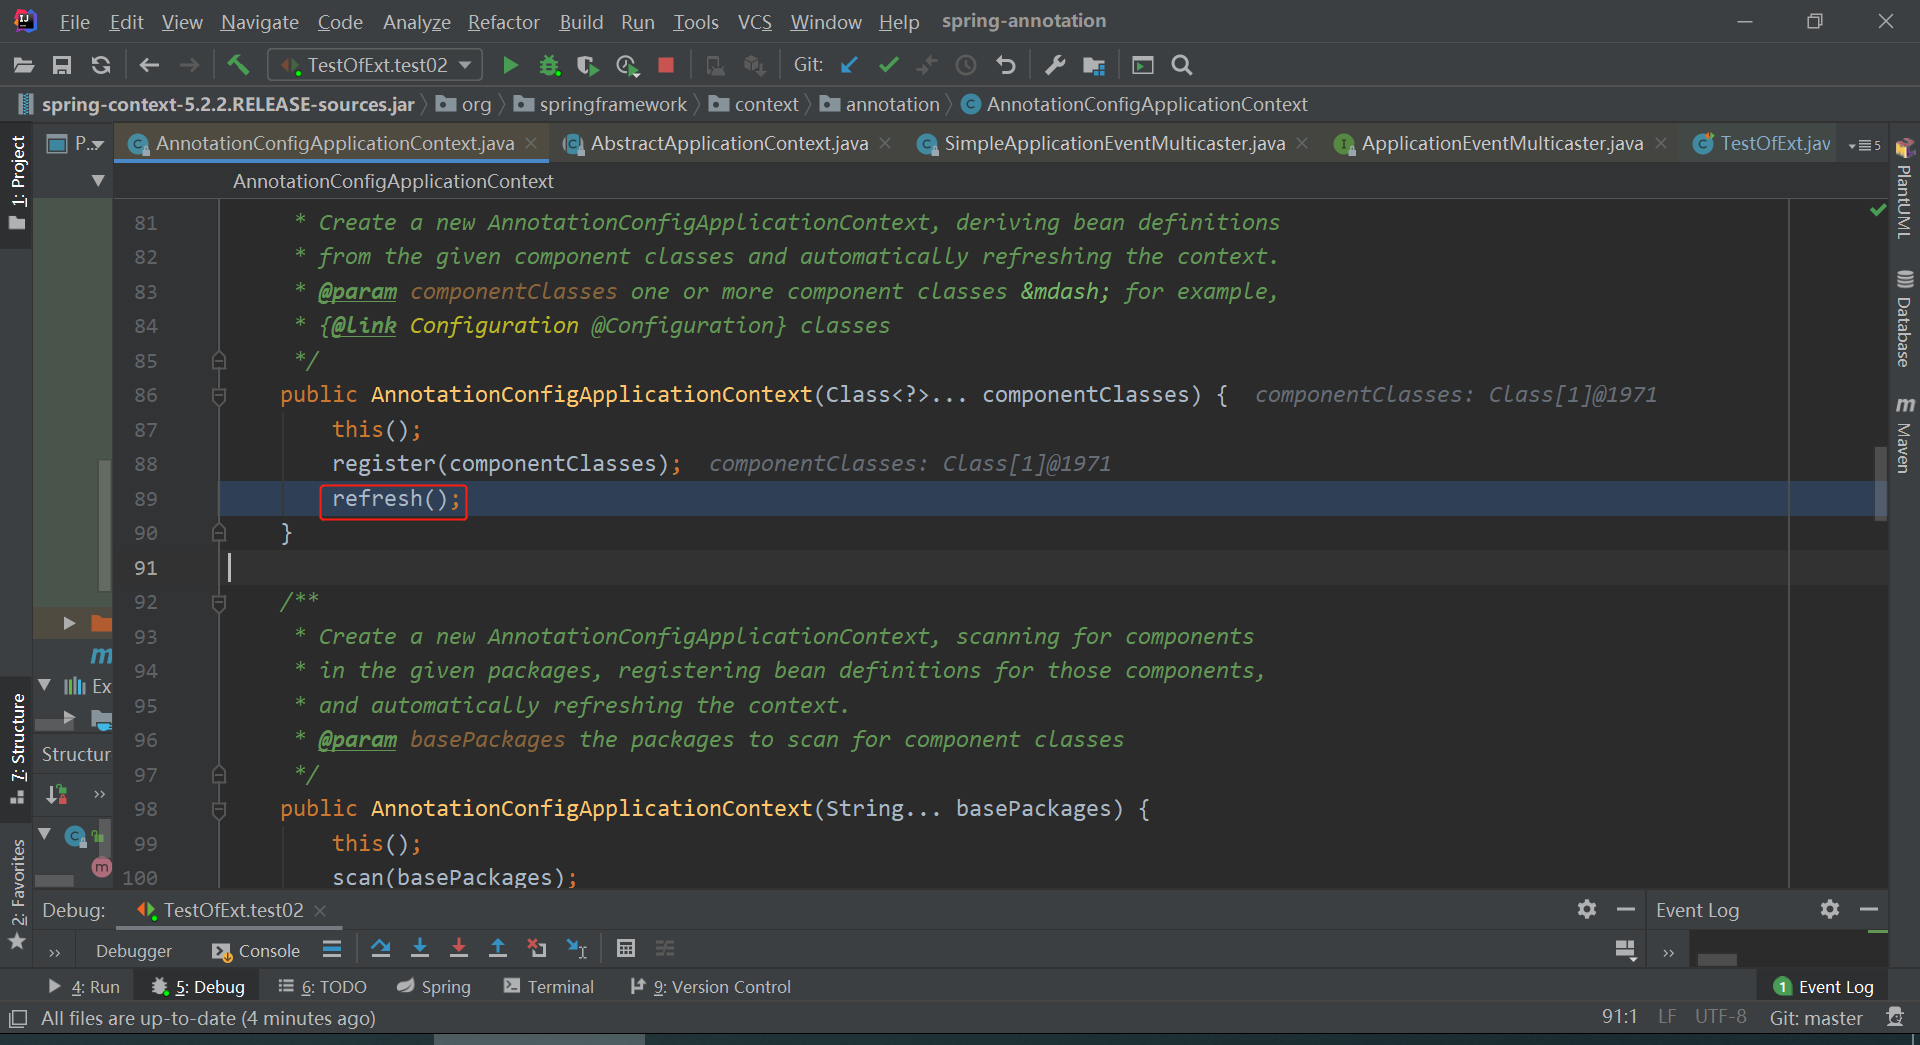Image resolution: width=1920 pixels, height=1045 pixels.
Task: Open file with the folder toolbar icon
Action: (24, 65)
